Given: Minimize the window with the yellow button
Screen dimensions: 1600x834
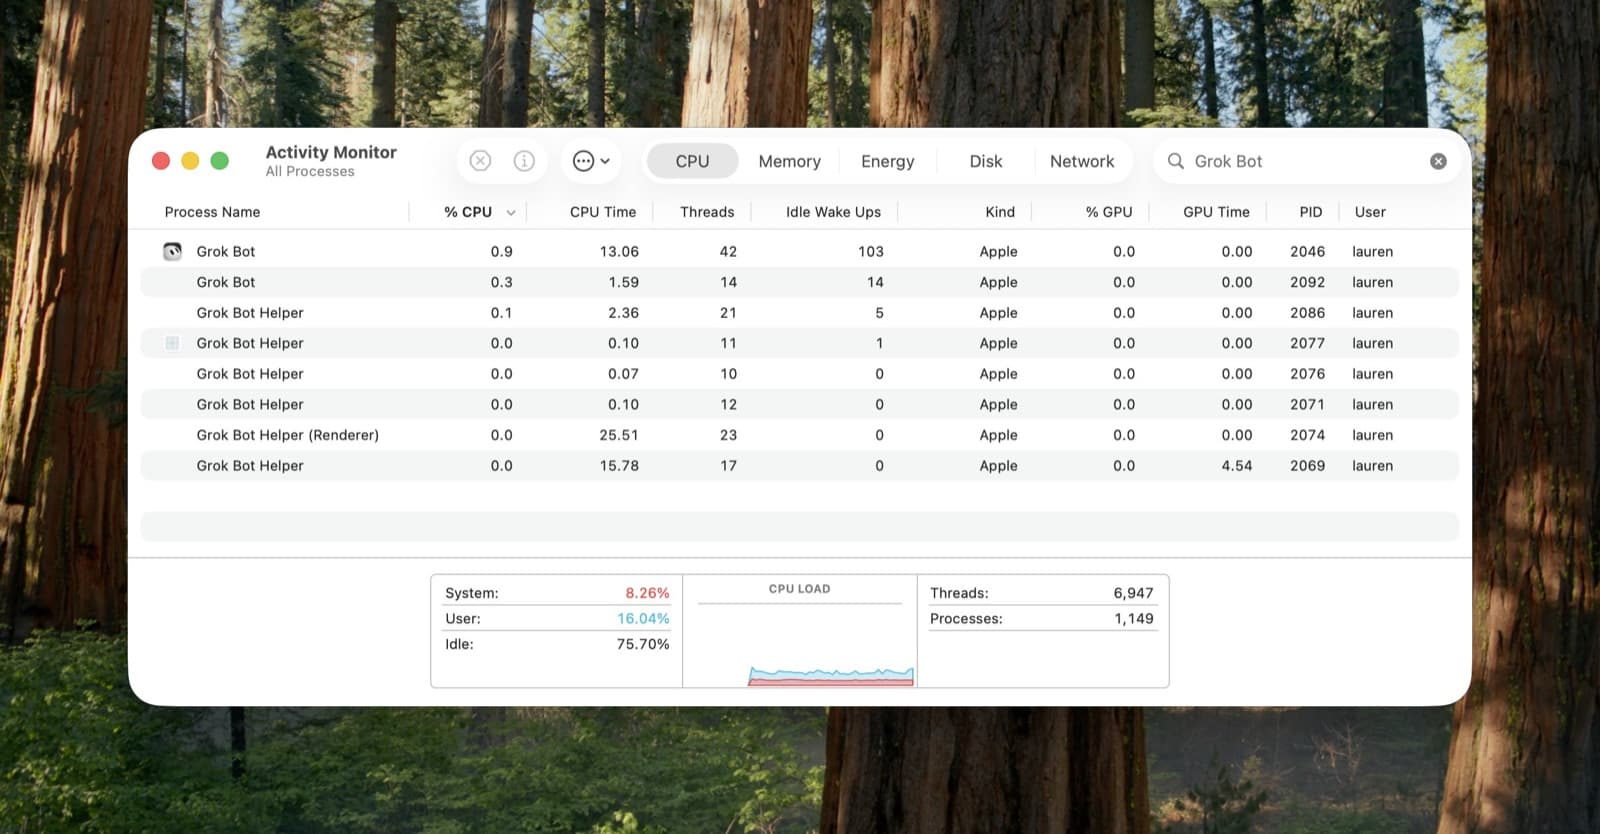Looking at the screenshot, I should (x=190, y=161).
